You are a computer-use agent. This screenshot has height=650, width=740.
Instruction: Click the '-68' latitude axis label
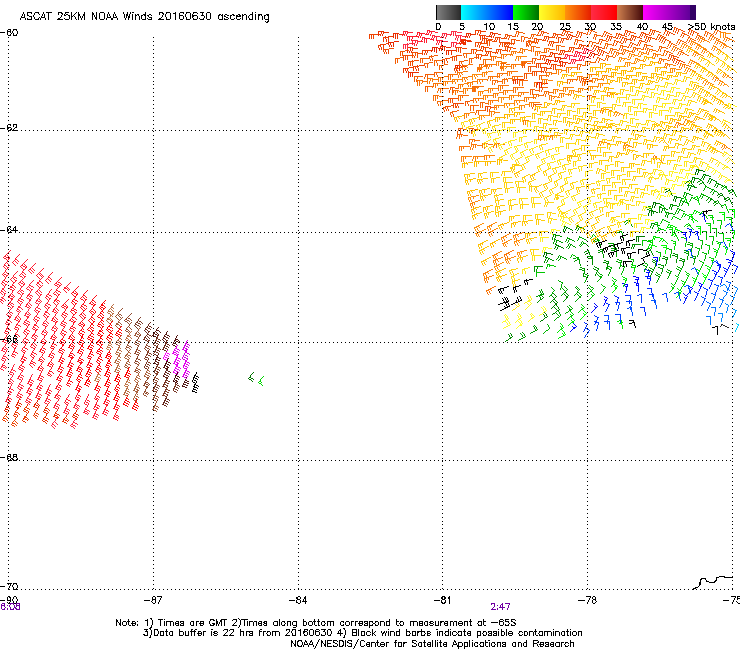9,458
